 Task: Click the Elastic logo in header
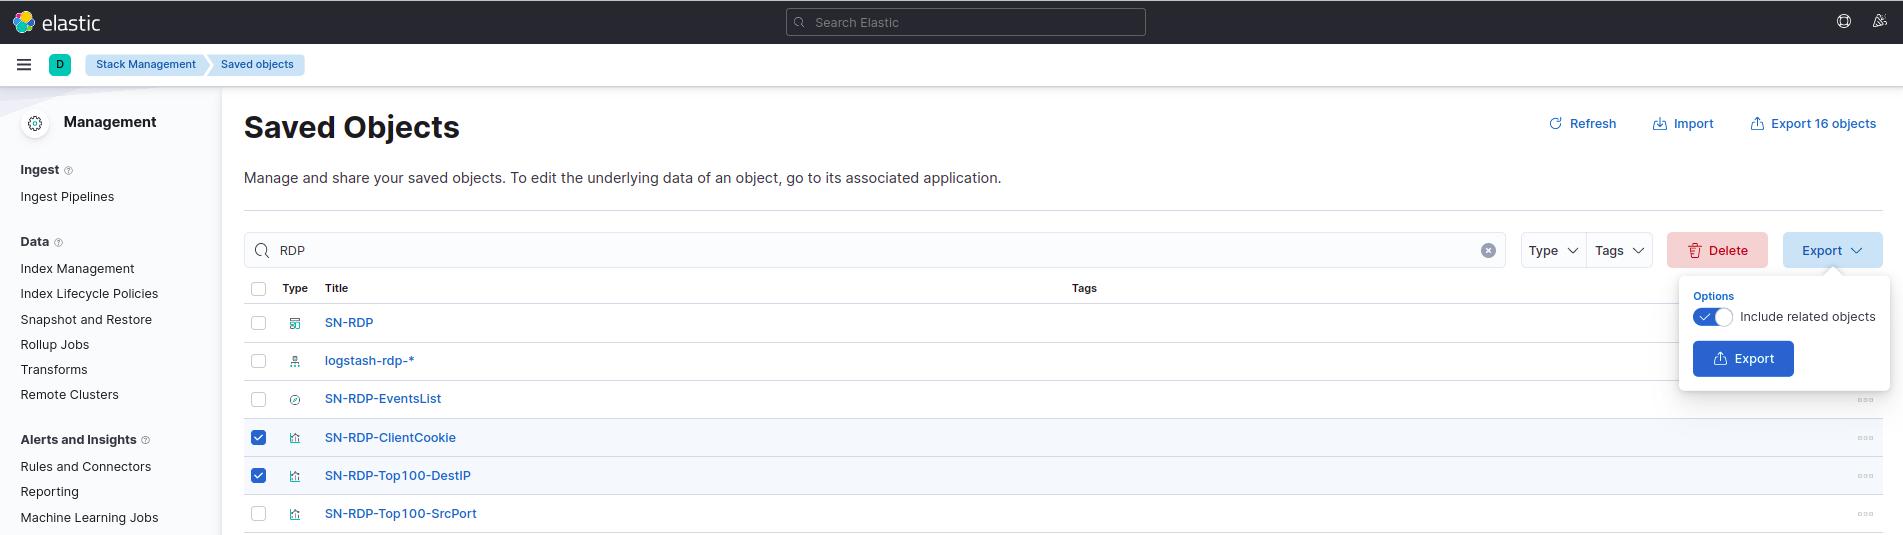[x=56, y=22]
